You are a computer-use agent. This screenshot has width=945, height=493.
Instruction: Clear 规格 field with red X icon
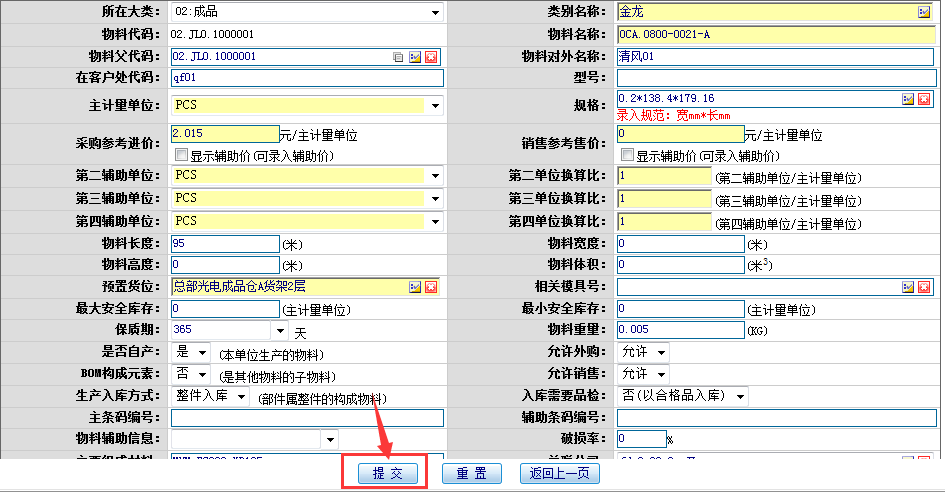pos(924,99)
